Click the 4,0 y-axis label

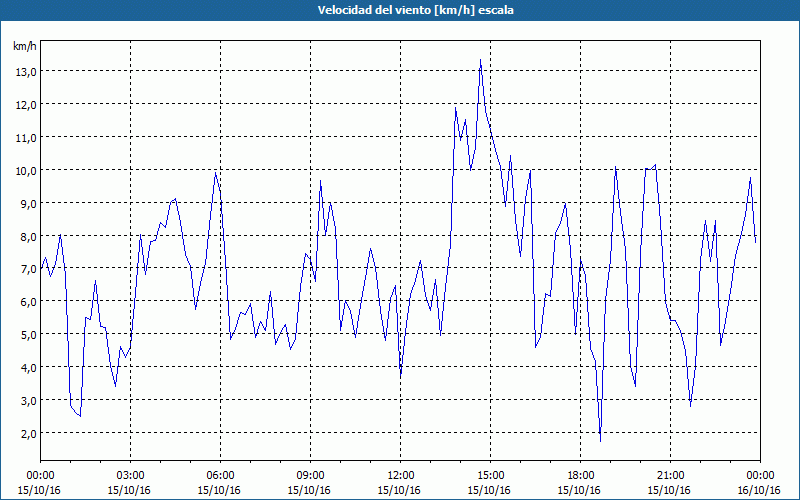coord(28,367)
